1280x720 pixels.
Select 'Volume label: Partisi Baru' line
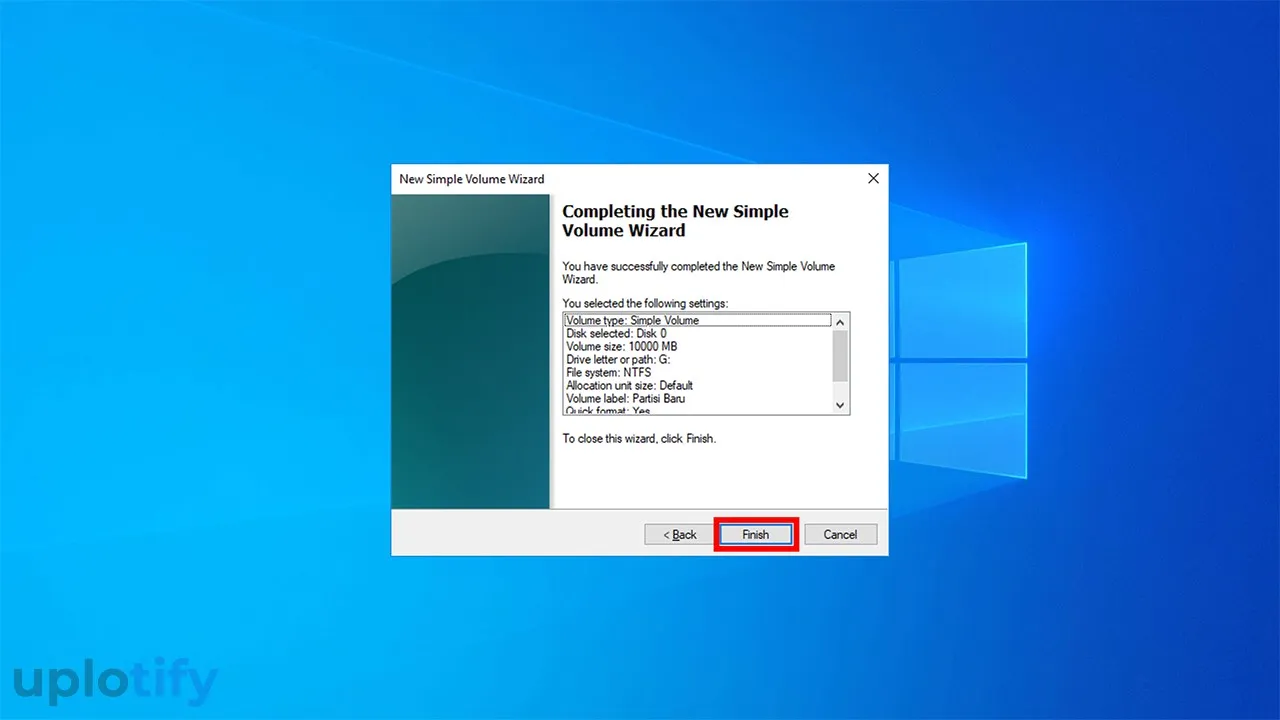click(x=697, y=398)
